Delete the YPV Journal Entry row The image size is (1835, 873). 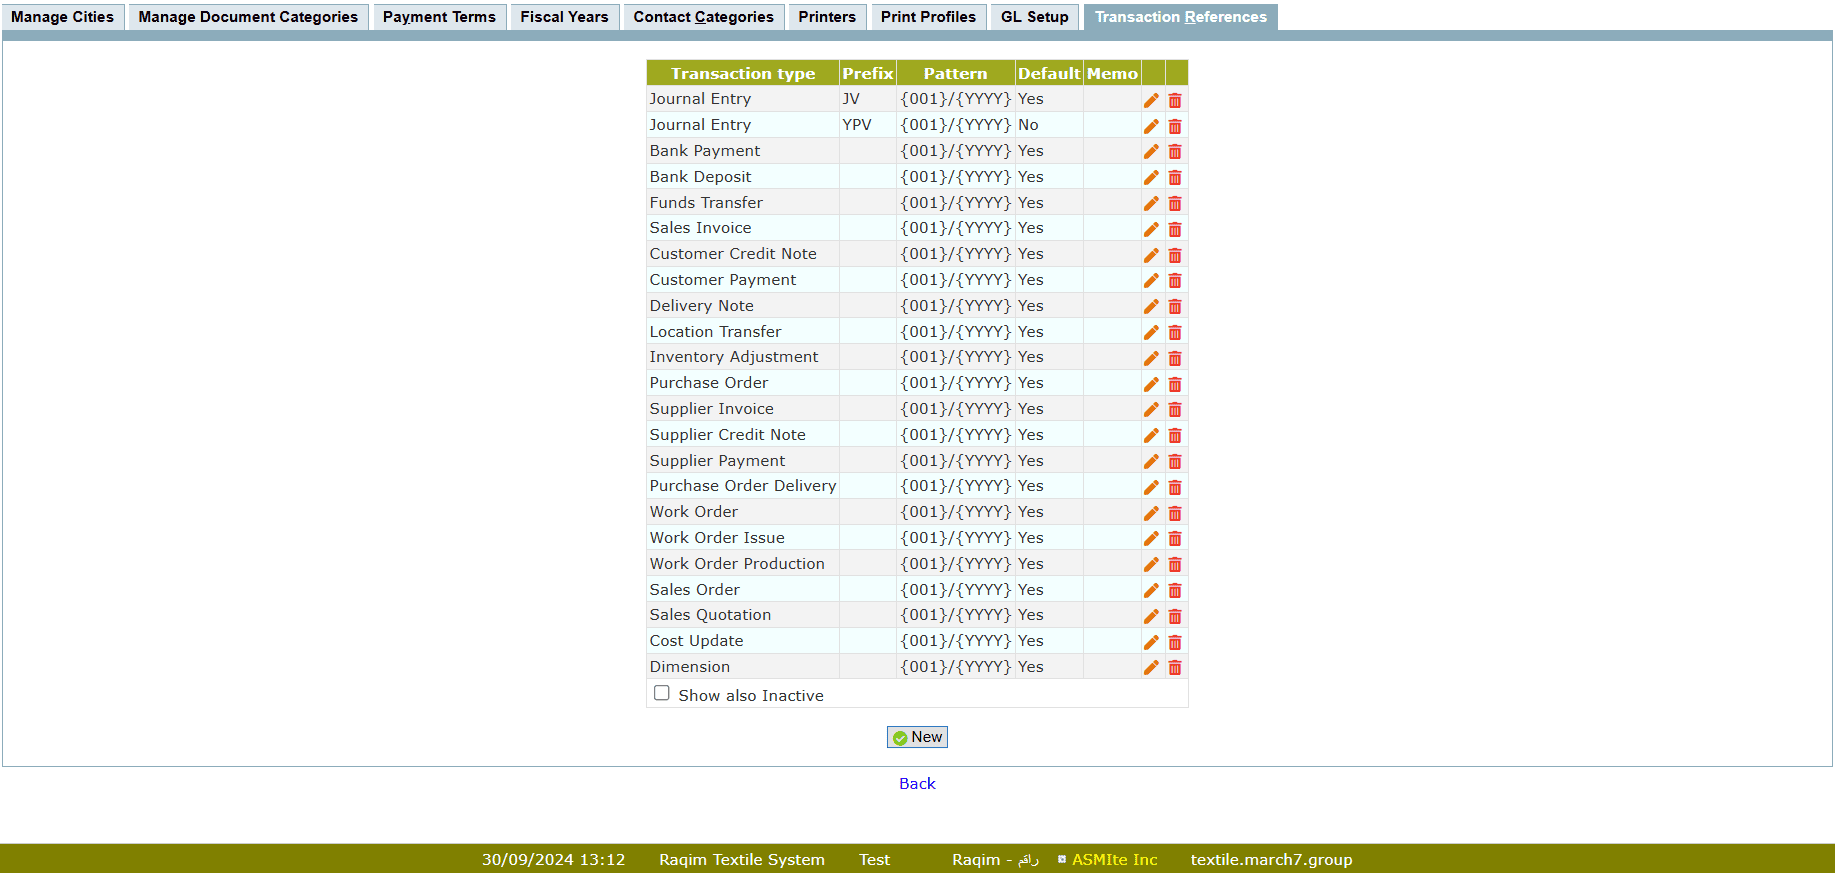pyautogui.click(x=1175, y=126)
